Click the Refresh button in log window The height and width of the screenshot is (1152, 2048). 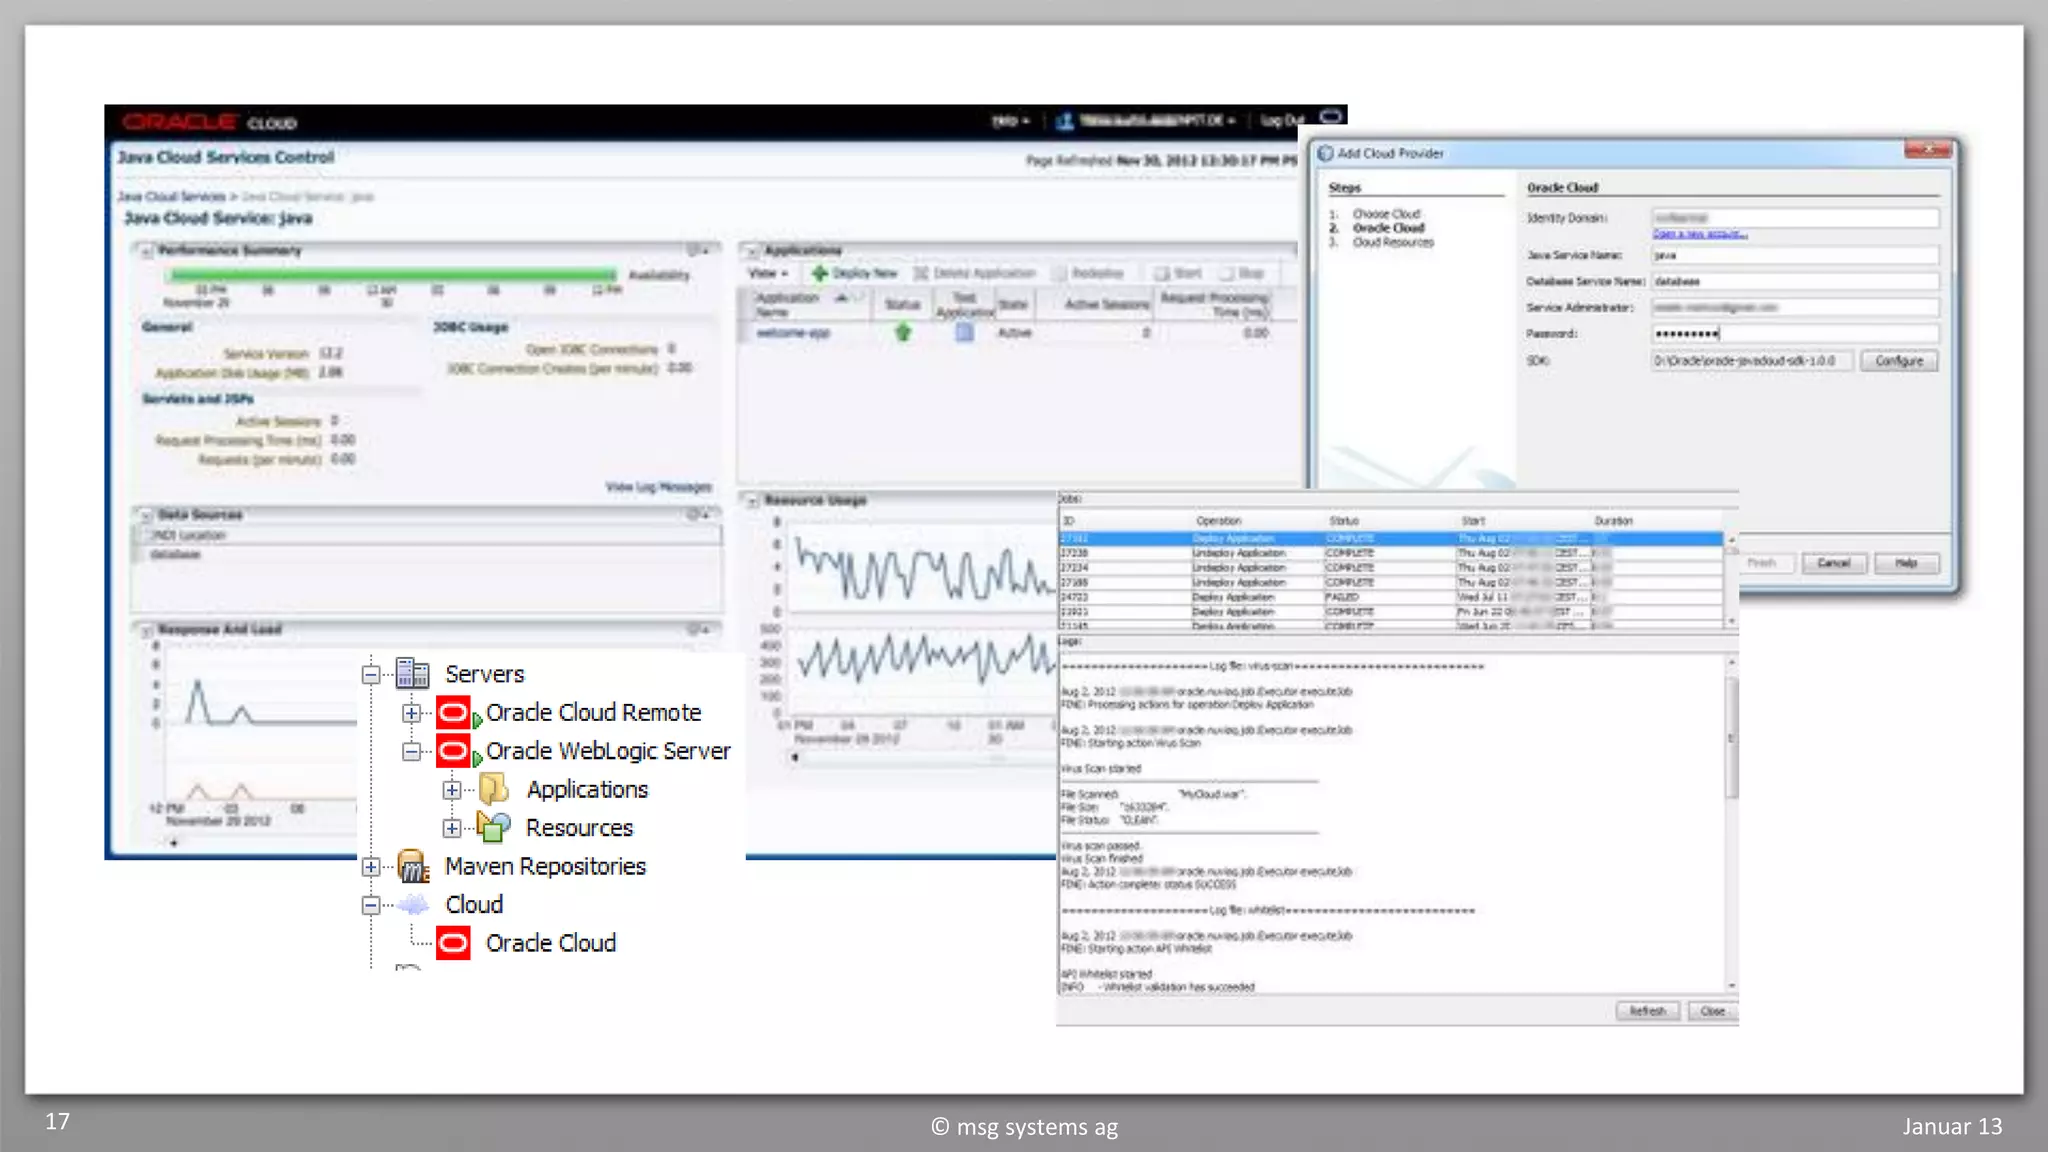(x=1647, y=1011)
